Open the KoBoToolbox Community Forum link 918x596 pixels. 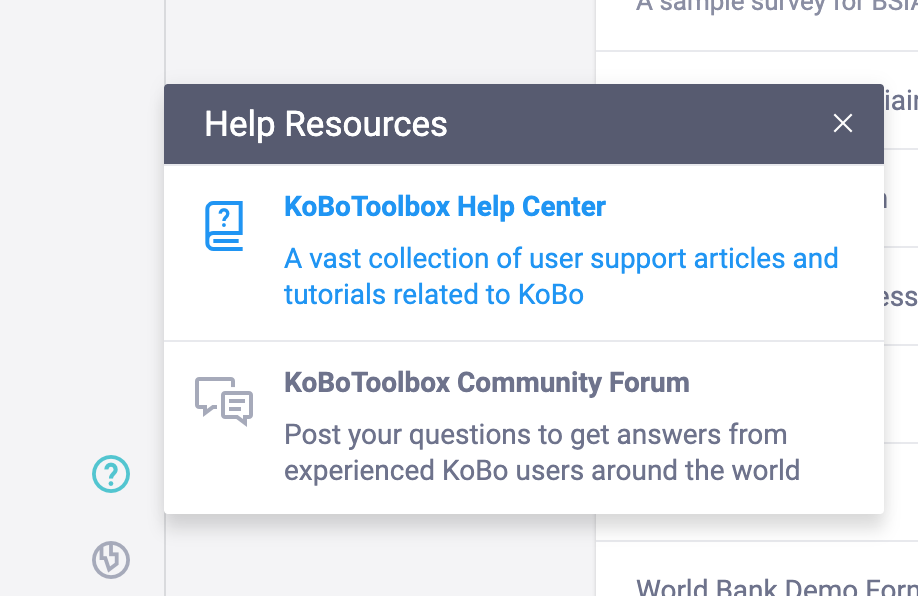pyautogui.click(x=487, y=382)
